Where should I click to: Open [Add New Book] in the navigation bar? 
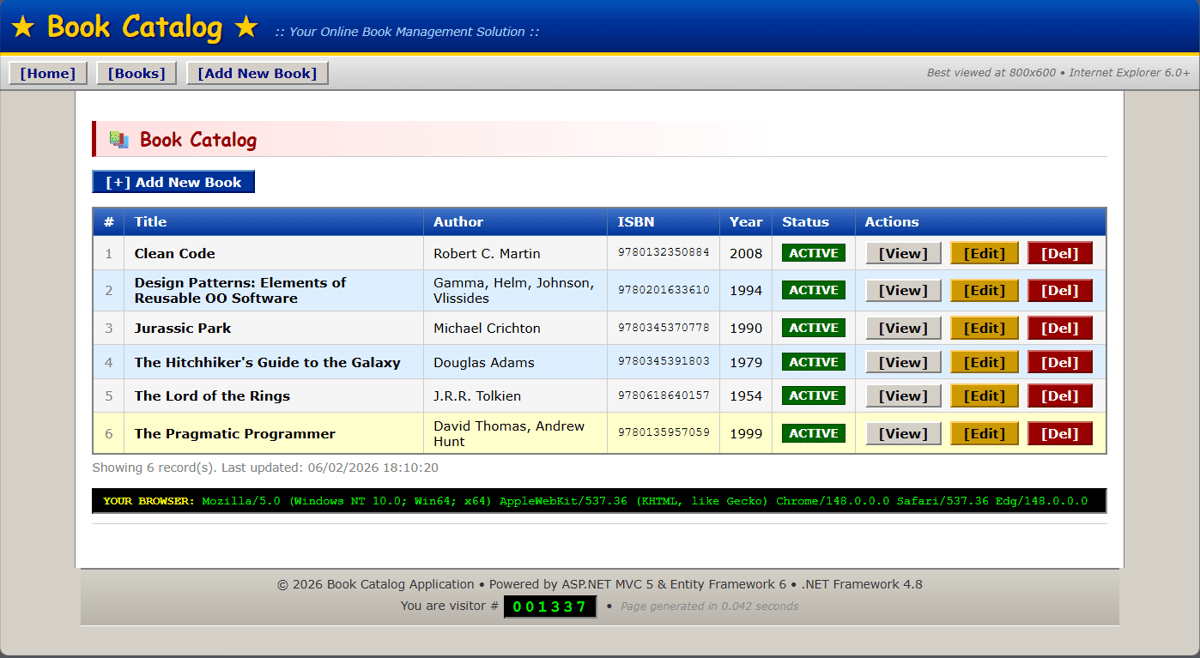[x=257, y=73]
